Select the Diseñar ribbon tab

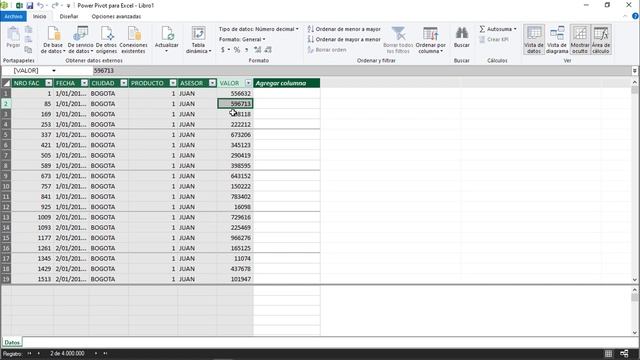69,16
